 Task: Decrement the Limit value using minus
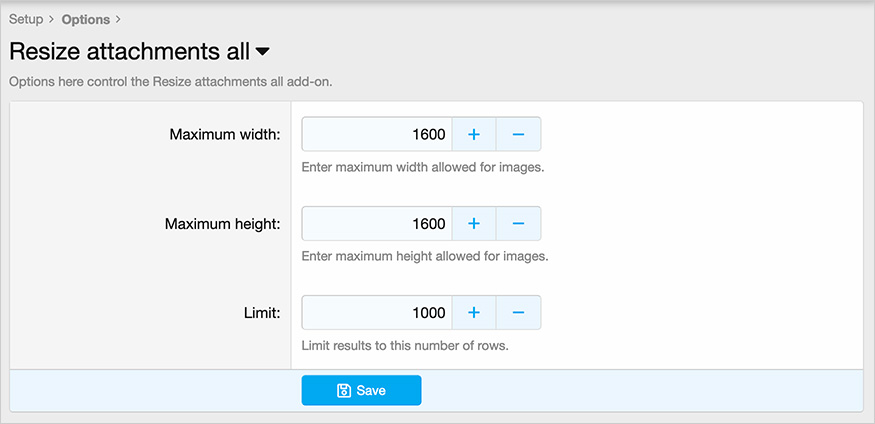(518, 313)
